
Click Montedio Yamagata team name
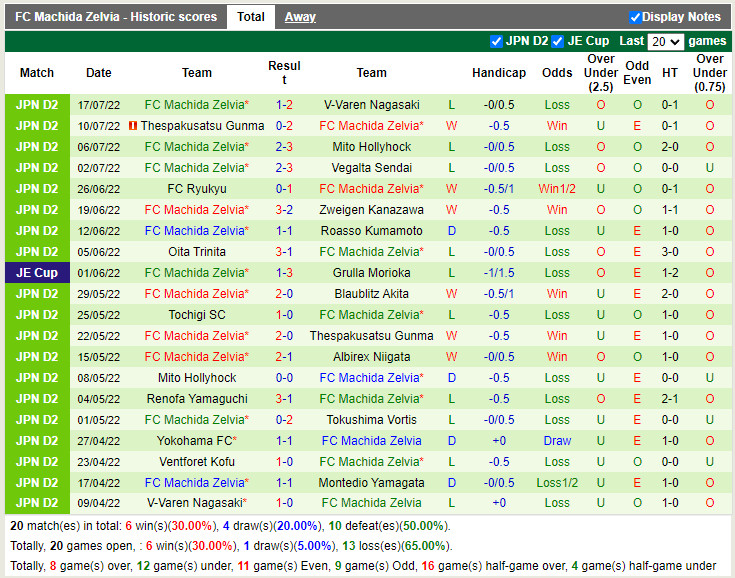(x=371, y=483)
